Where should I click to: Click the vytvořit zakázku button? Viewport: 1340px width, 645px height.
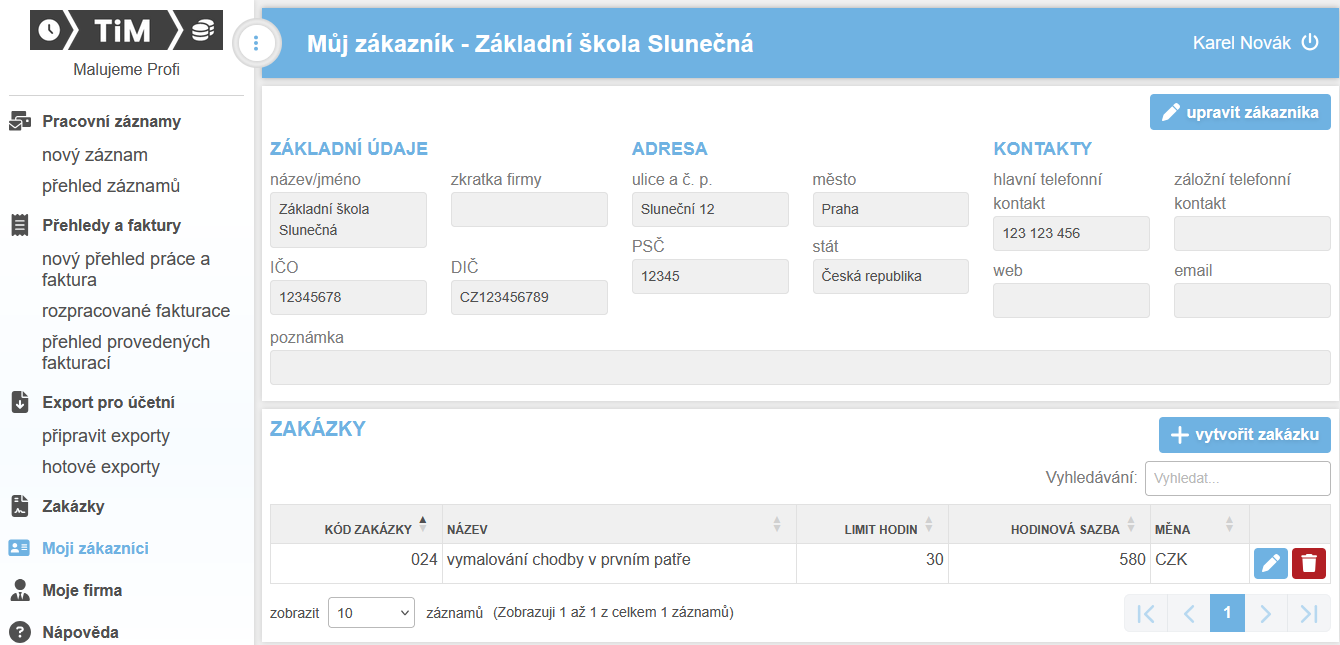tap(1244, 434)
